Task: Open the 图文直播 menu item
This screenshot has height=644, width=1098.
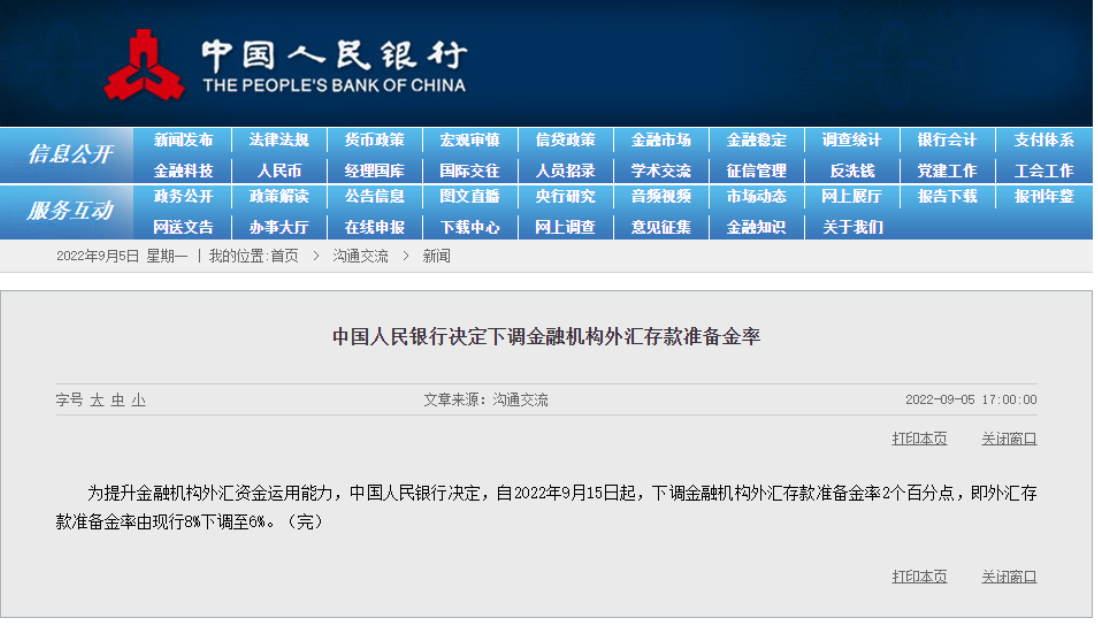Action: pyautogui.click(x=470, y=197)
